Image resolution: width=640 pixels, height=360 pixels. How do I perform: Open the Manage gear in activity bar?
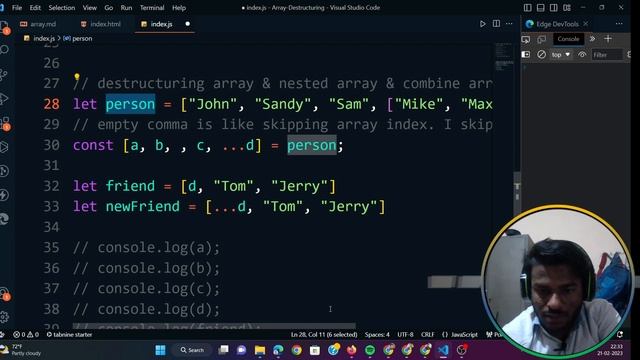[x=4, y=317]
